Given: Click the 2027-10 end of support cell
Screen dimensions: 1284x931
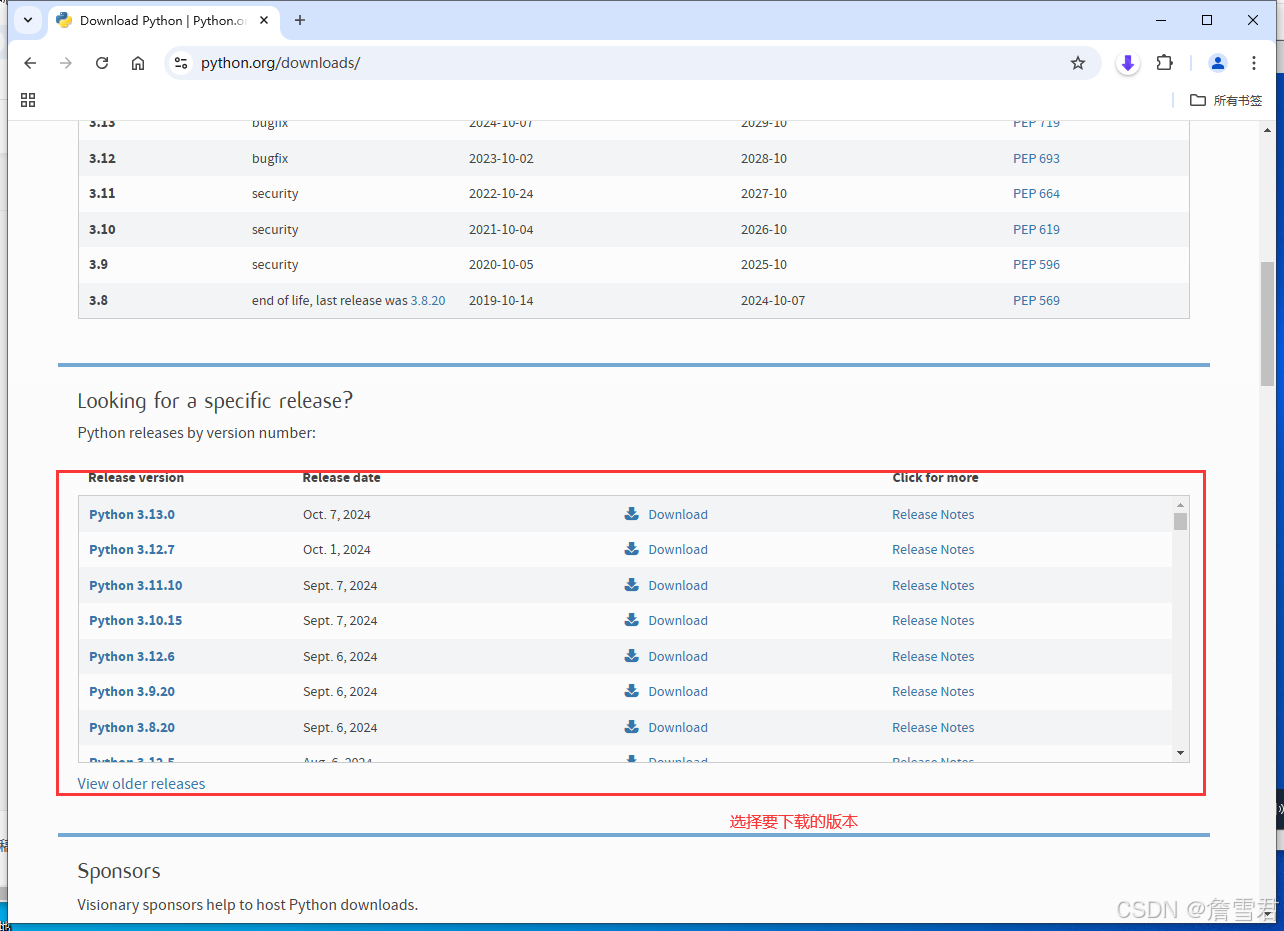Looking at the screenshot, I should click(x=764, y=194).
